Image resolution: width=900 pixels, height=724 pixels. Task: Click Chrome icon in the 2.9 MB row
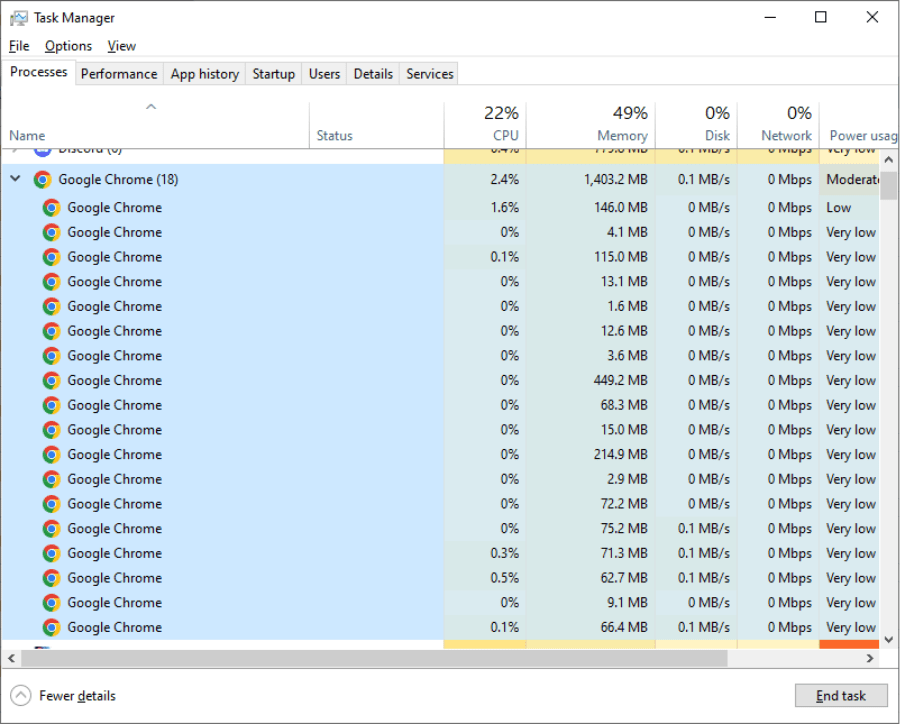51,479
